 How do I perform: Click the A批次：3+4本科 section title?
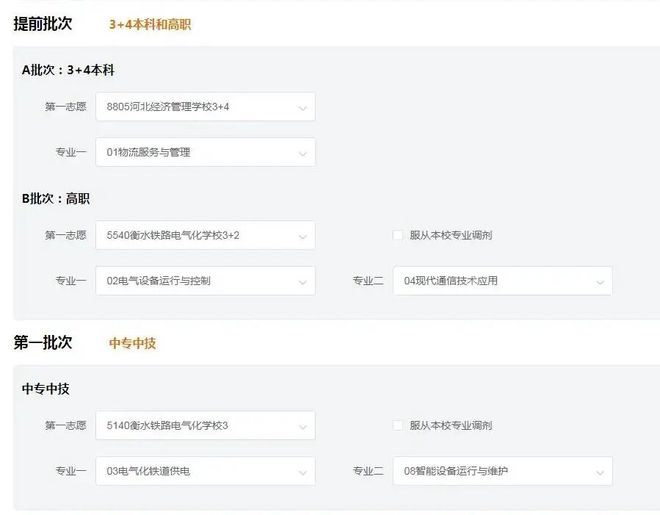coord(68,70)
